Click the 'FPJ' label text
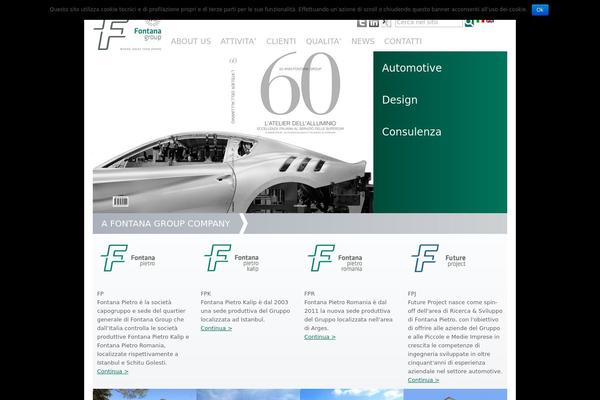 [412, 294]
